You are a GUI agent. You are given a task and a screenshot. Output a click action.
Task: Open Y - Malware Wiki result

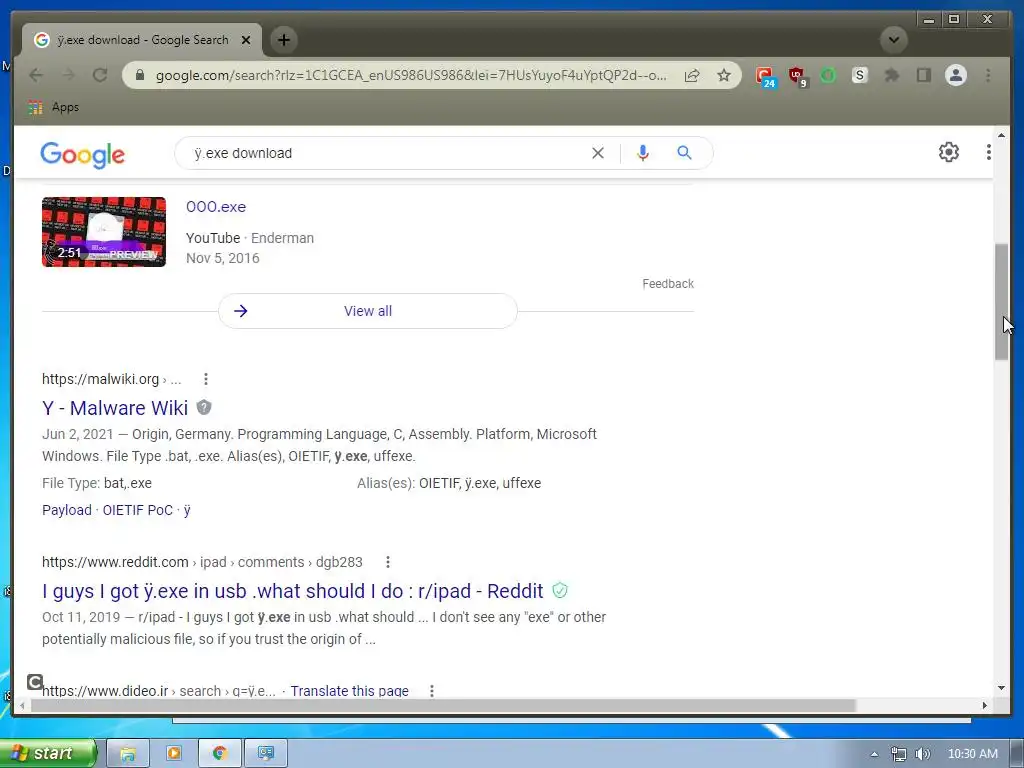coord(115,408)
